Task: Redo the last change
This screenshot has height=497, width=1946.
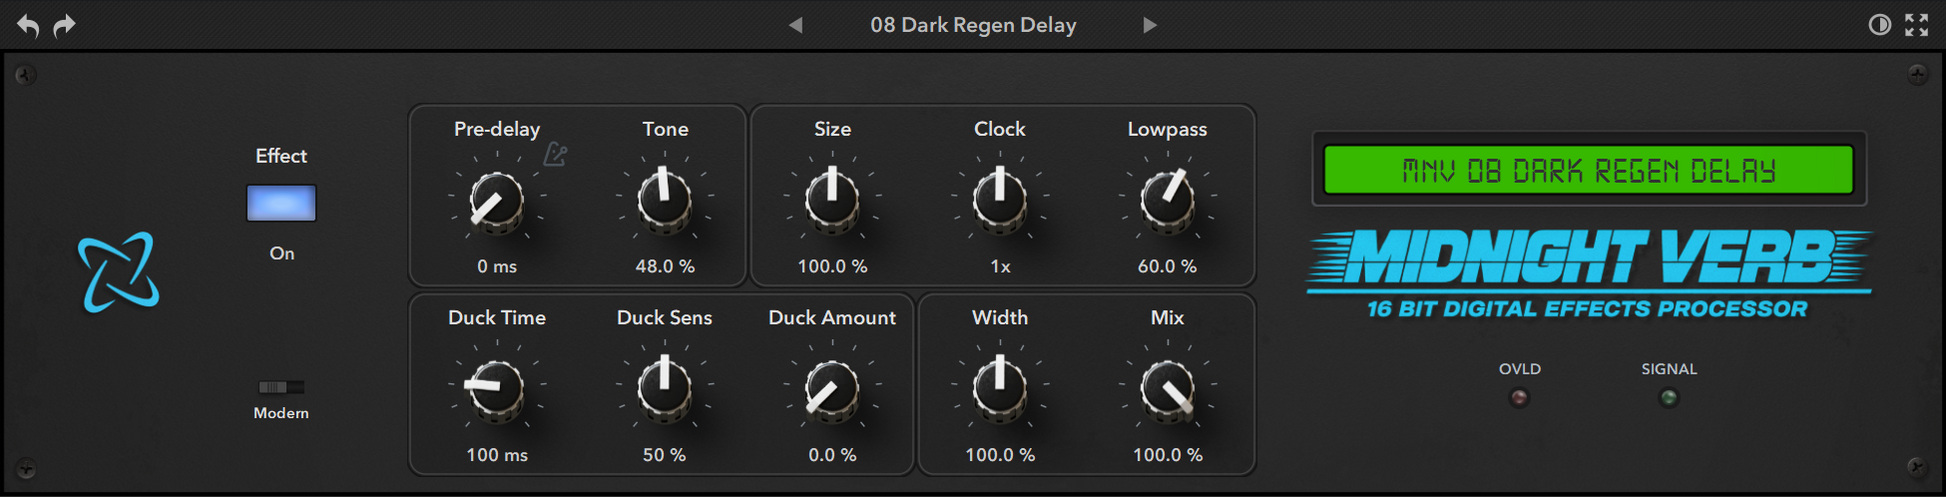Action: coord(64,26)
